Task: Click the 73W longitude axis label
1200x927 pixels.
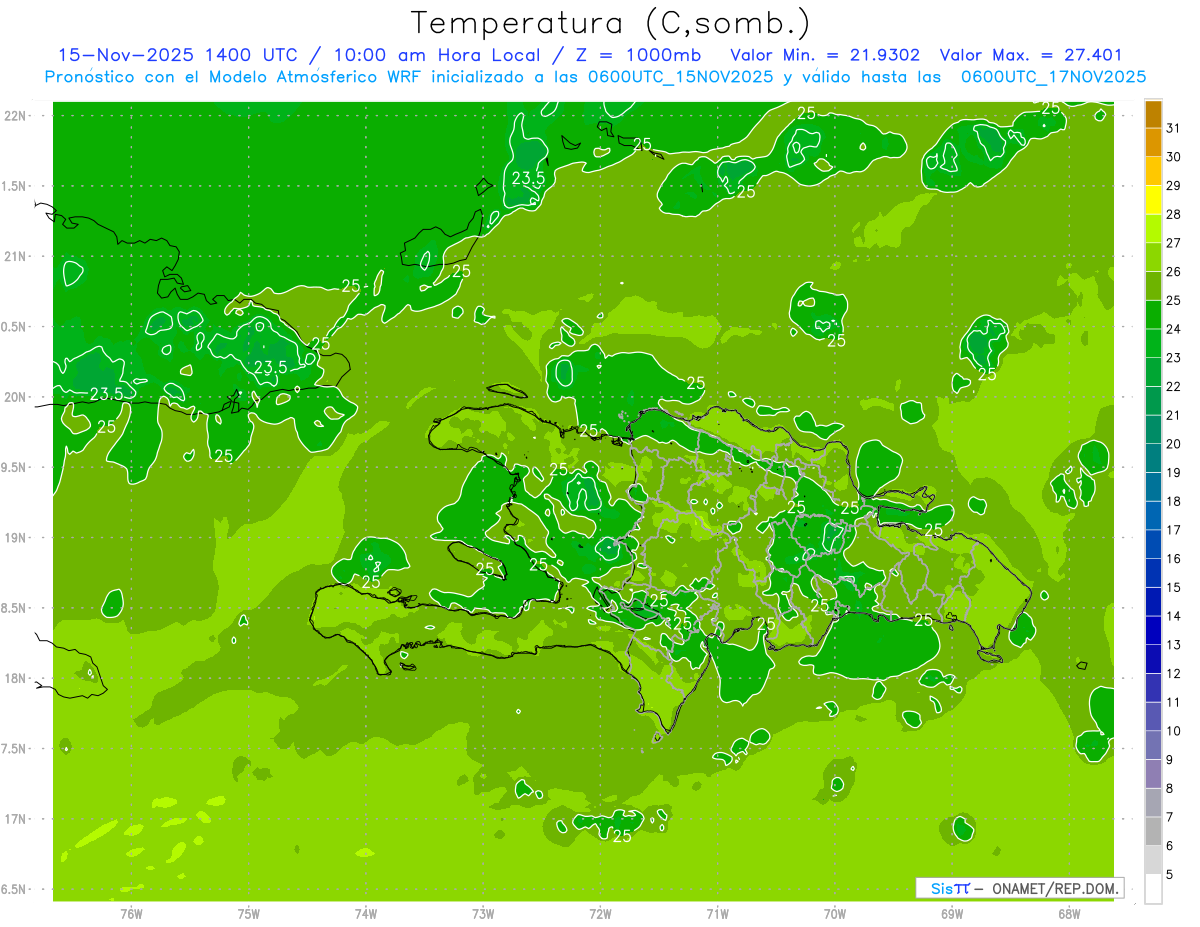Action: (x=483, y=914)
